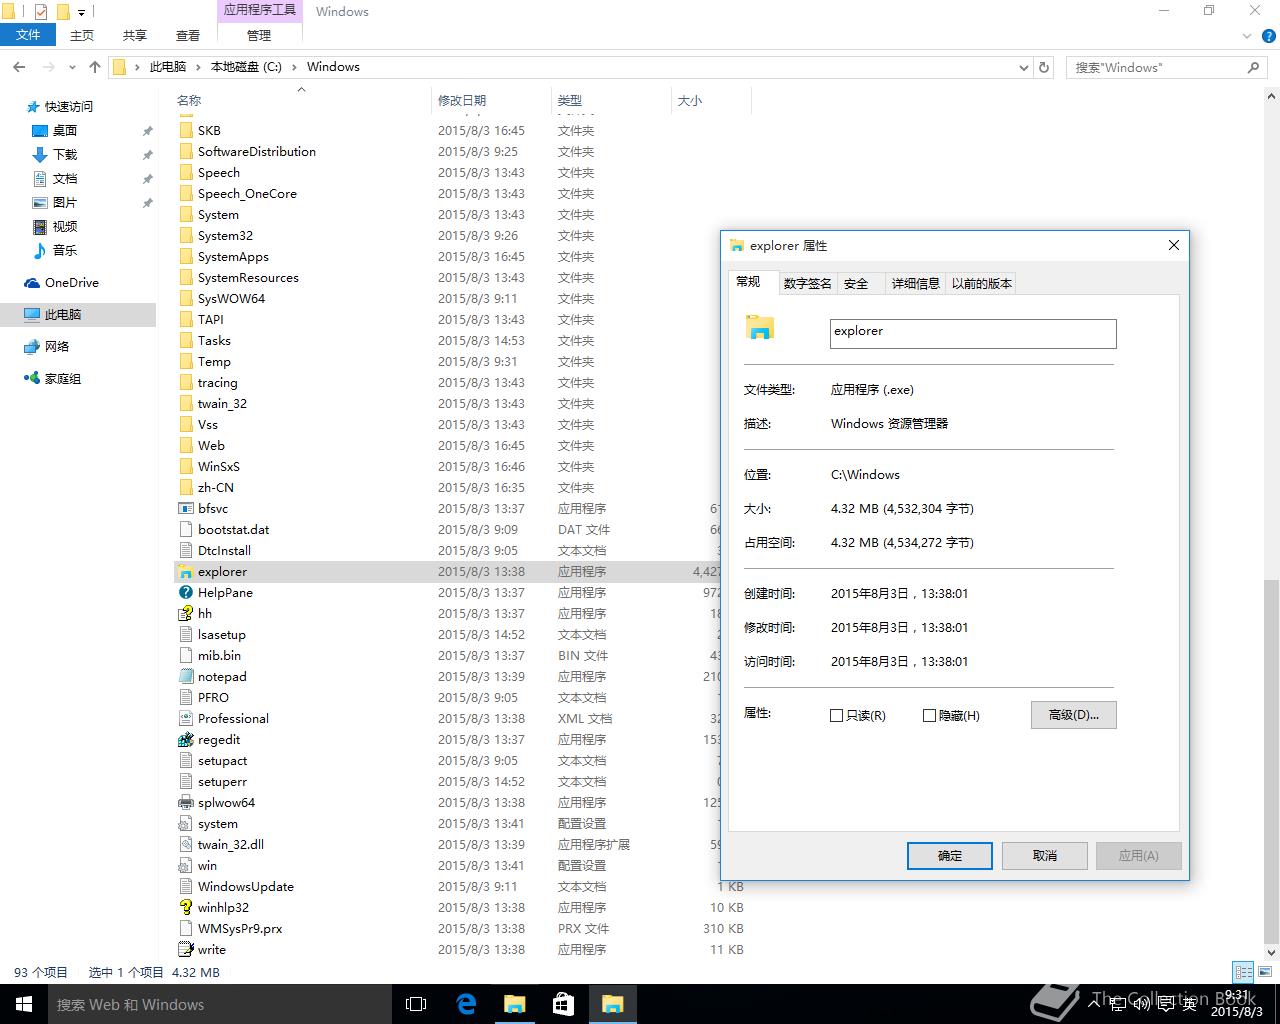Expand breadcrumb arrow after 此电脑
1280x1024 pixels.
pyautogui.click(x=198, y=67)
